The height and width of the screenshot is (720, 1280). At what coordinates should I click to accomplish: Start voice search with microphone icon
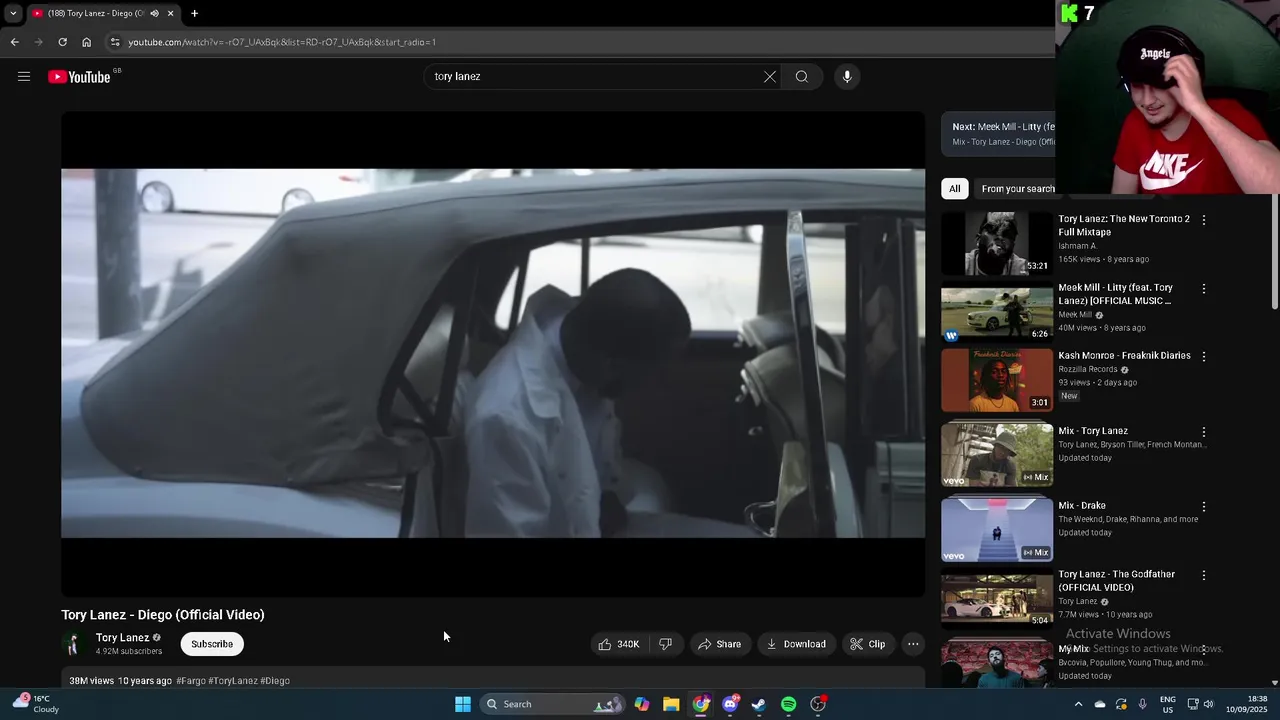847,77
